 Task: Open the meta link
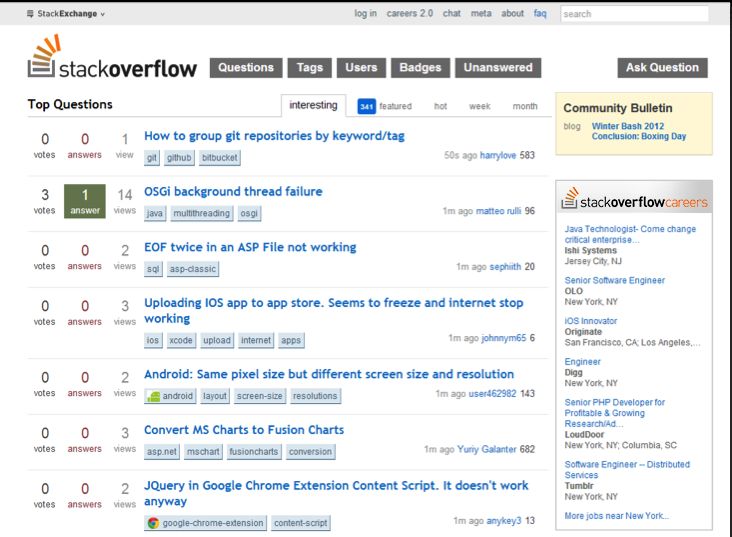pos(481,14)
